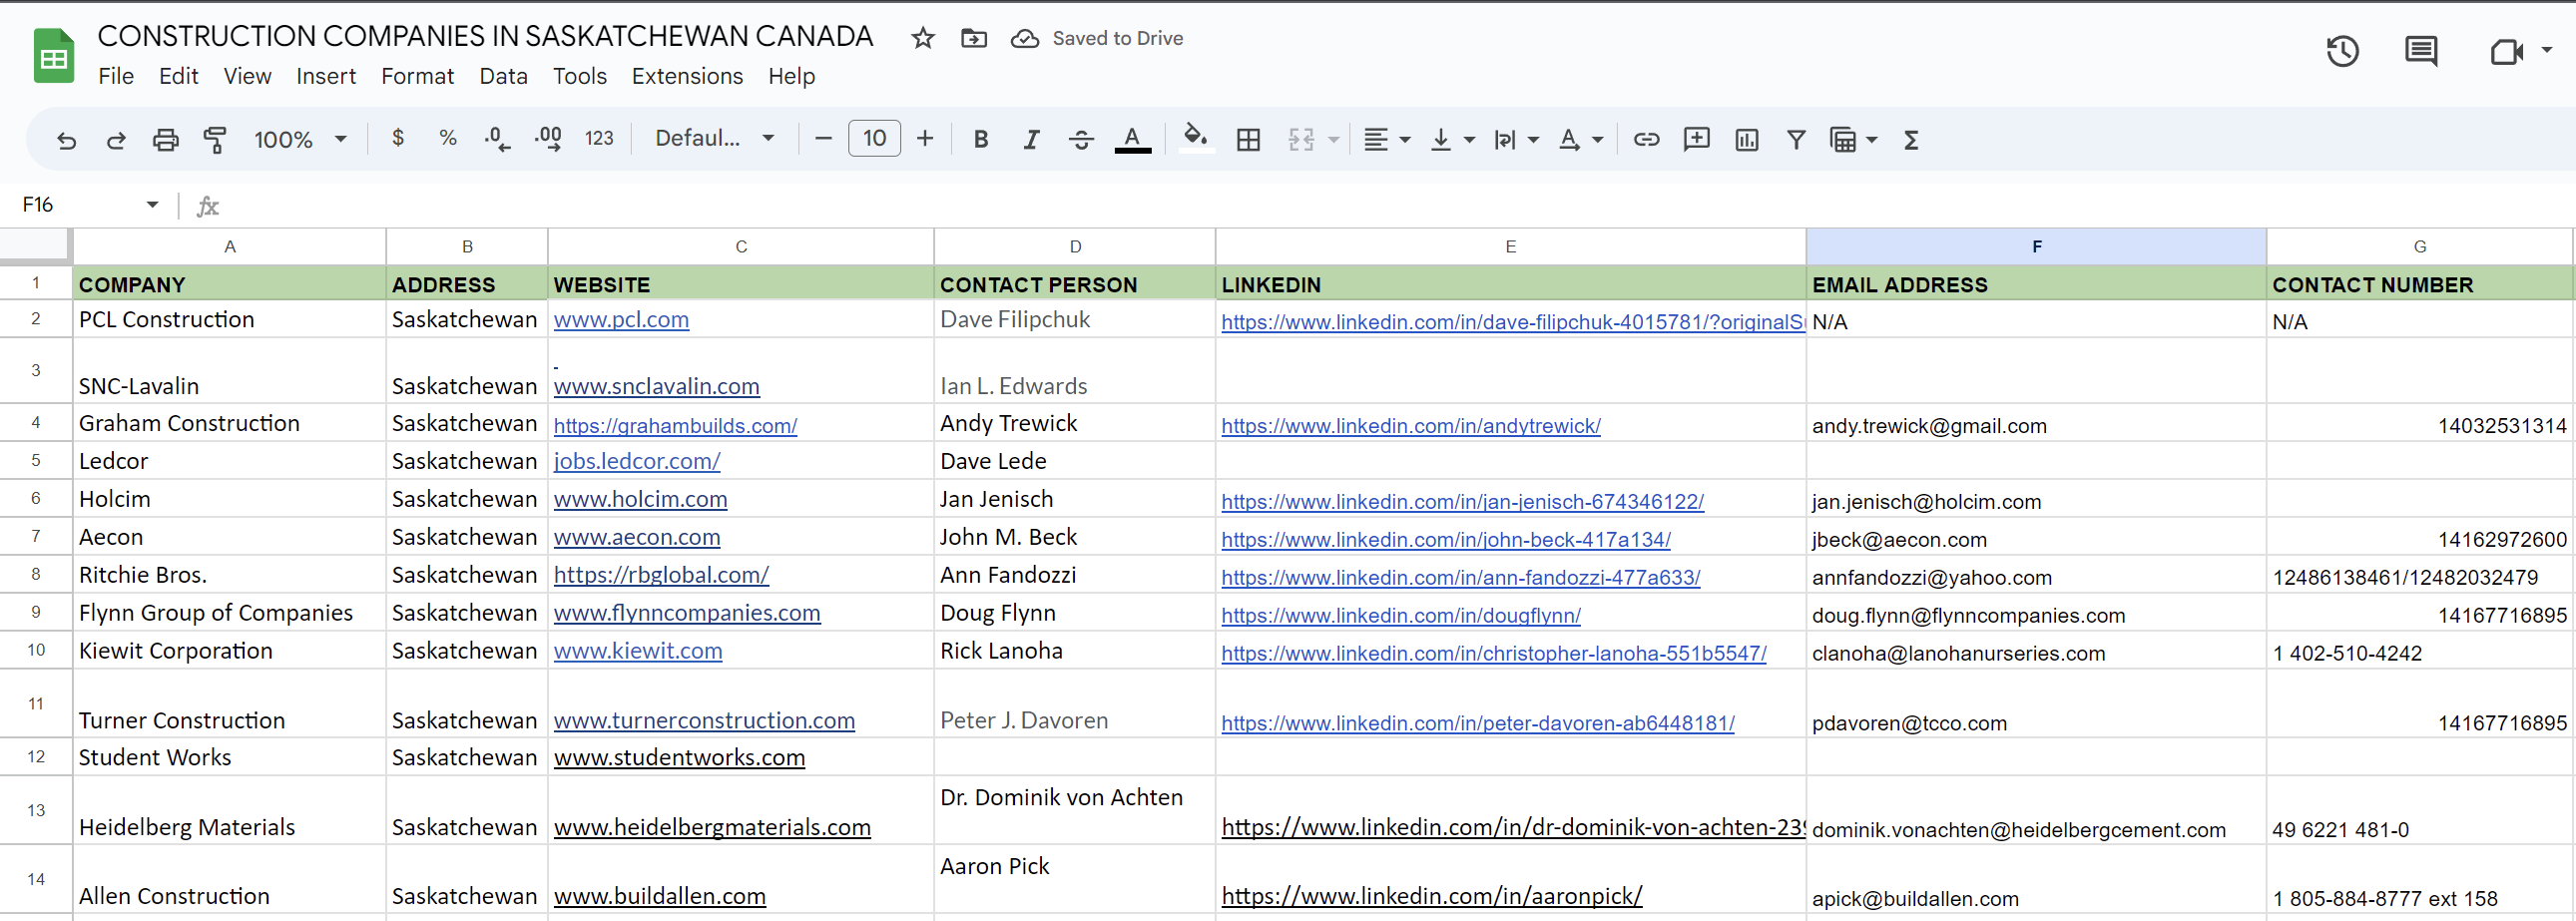This screenshot has height=921, width=2576.
Task: Click the font size input field
Action: (x=874, y=138)
